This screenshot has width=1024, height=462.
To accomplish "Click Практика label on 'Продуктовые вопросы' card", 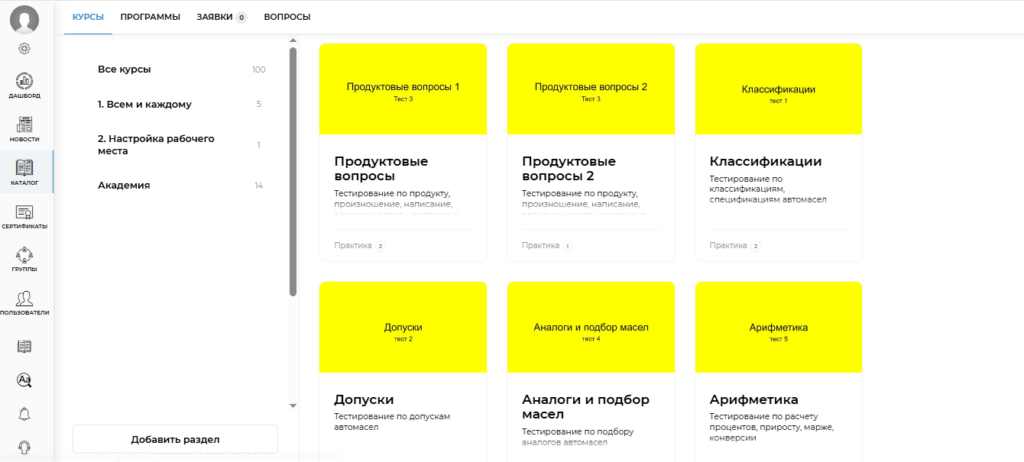I will coord(353,246).
